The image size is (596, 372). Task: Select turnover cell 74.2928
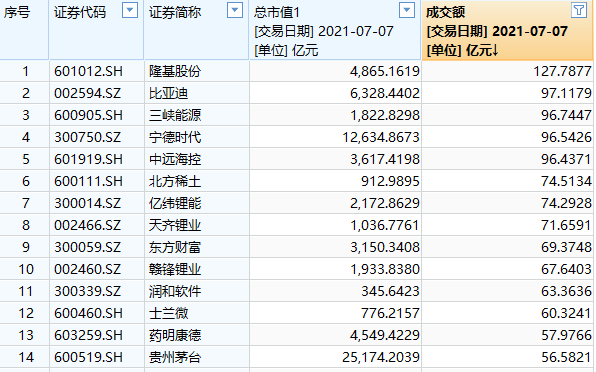507,203
